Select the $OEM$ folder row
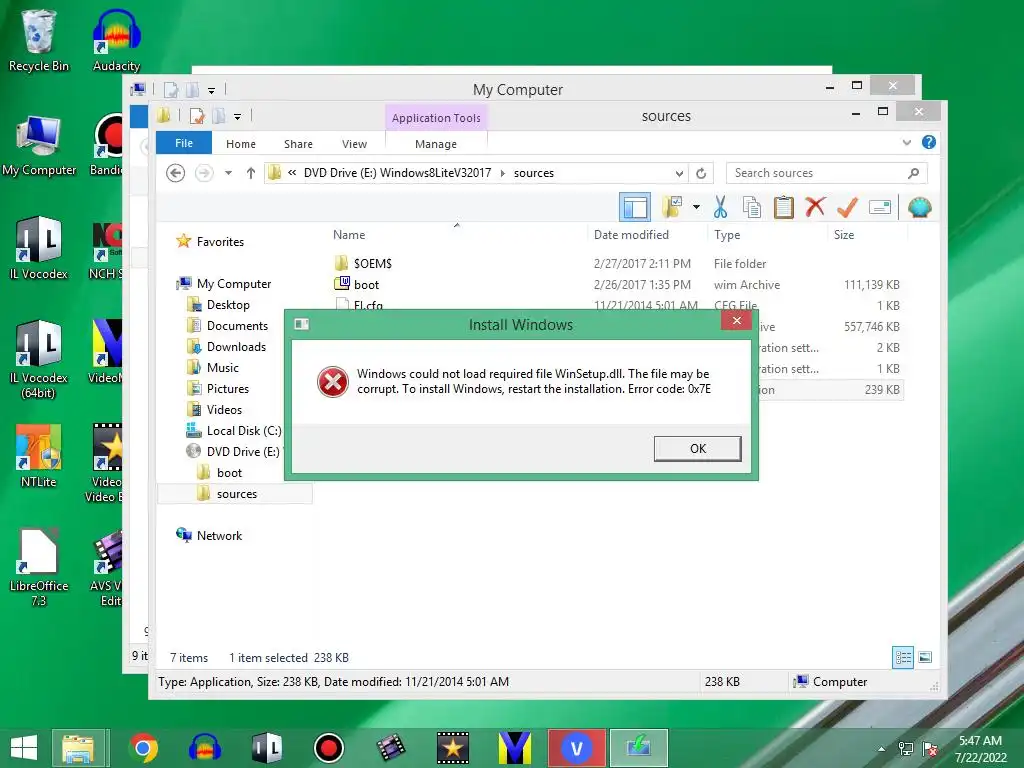The width and height of the screenshot is (1024, 768). (x=617, y=264)
